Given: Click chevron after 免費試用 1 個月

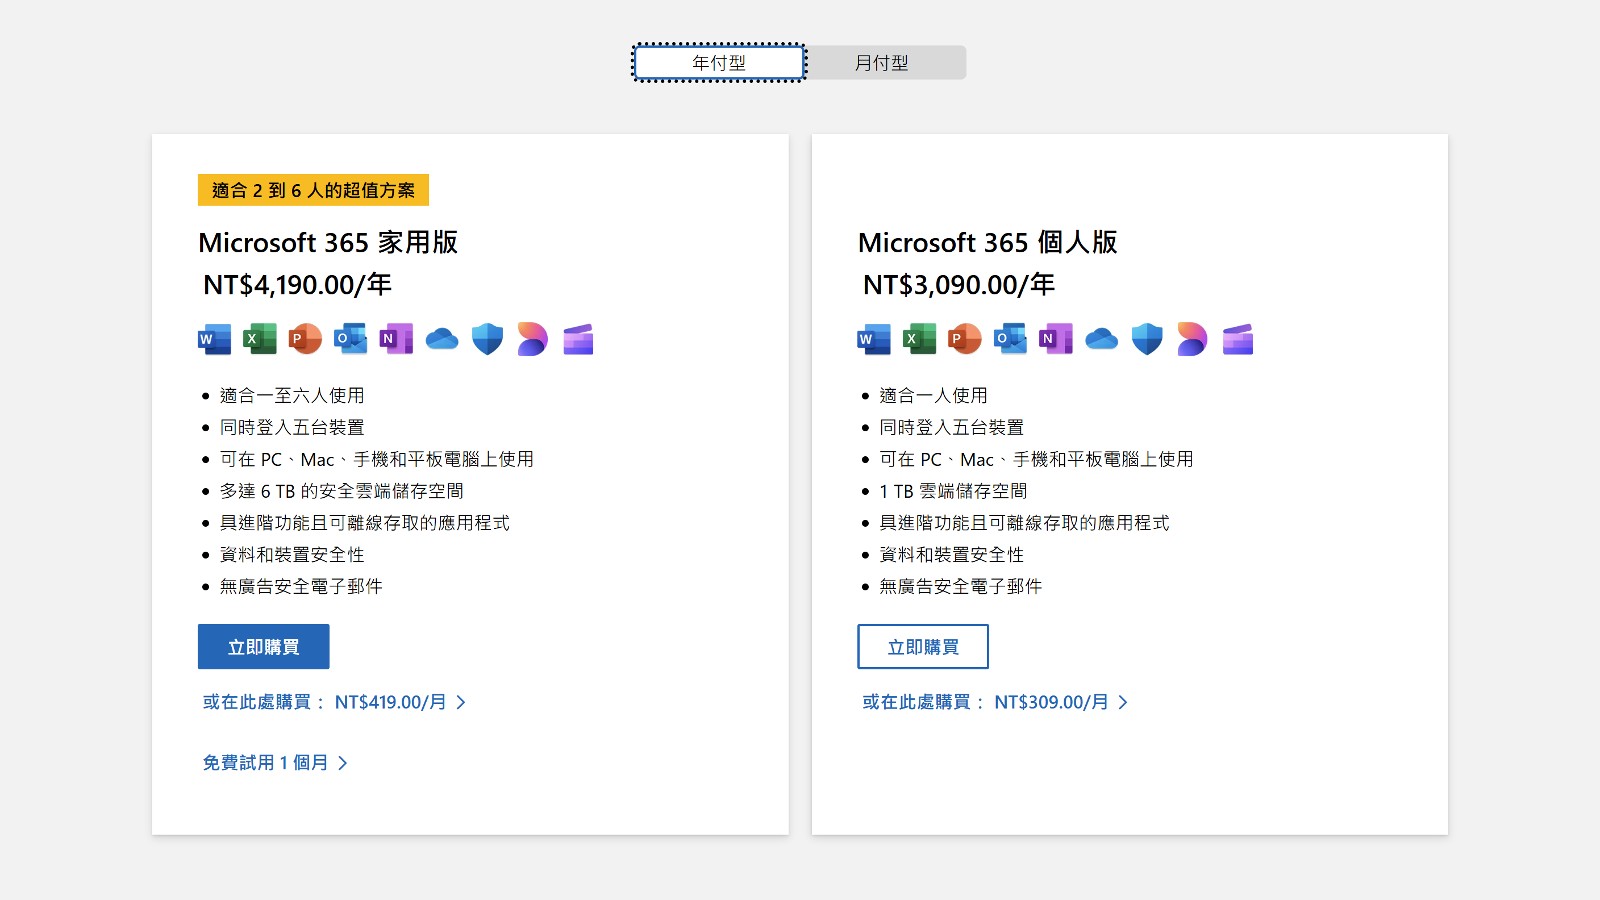Looking at the screenshot, I should coord(343,763).
